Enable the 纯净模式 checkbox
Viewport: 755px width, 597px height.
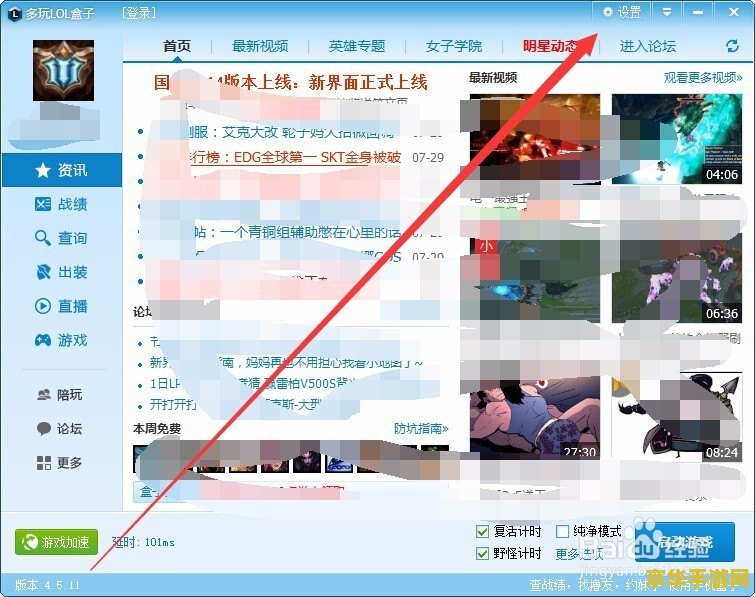[562, 531]
